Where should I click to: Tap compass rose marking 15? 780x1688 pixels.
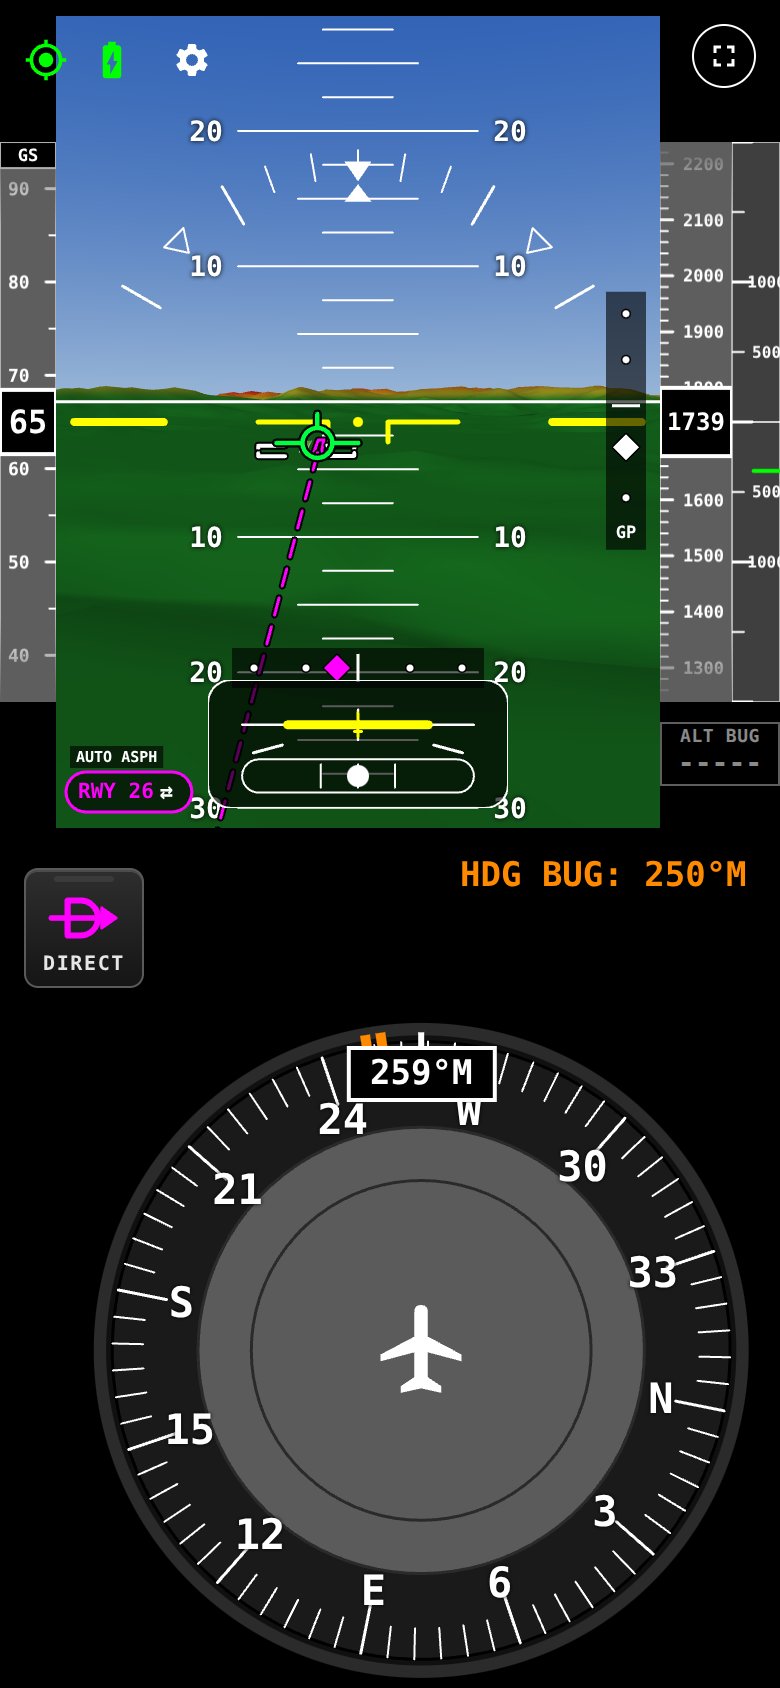pos(190,1429)
